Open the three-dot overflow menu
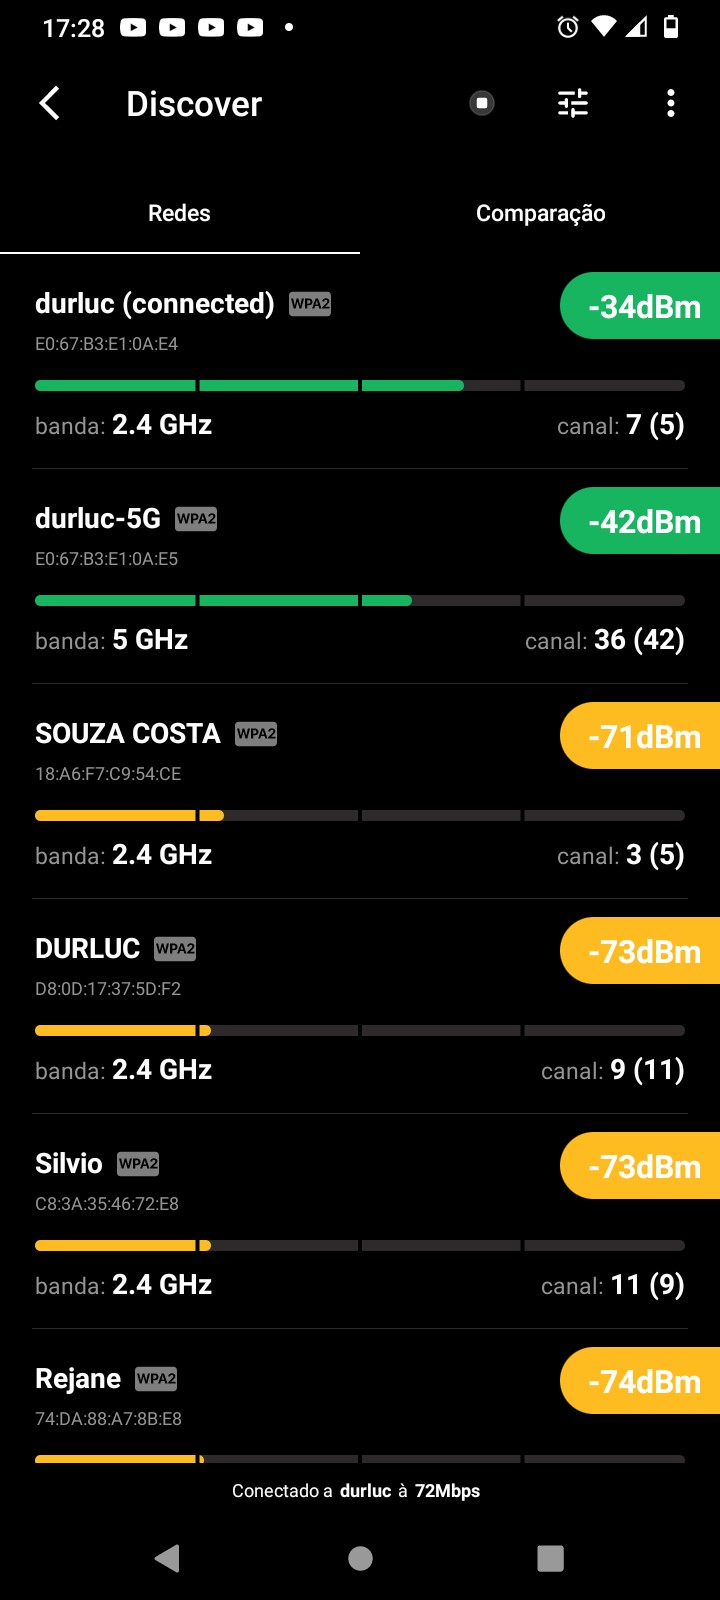 tap(670, 103)
